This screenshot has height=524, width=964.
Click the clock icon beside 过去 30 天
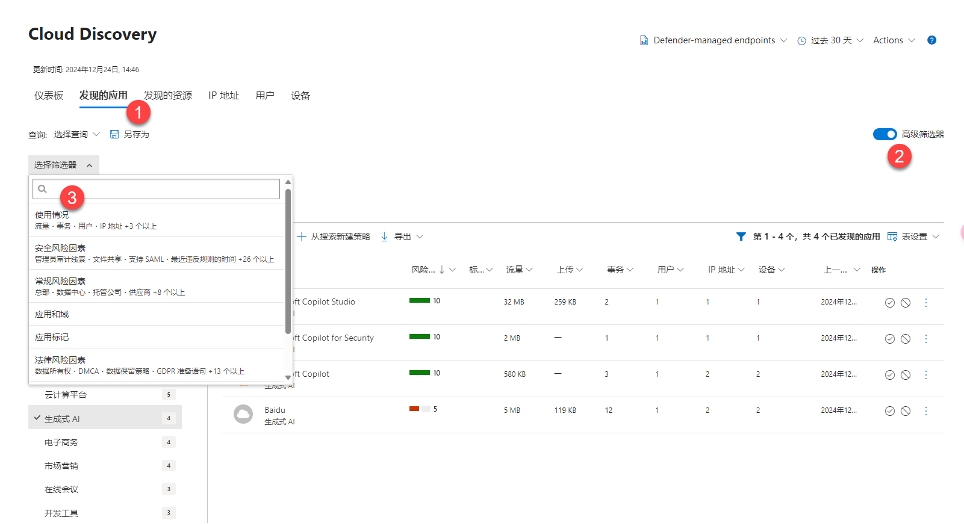pos(802,41)
